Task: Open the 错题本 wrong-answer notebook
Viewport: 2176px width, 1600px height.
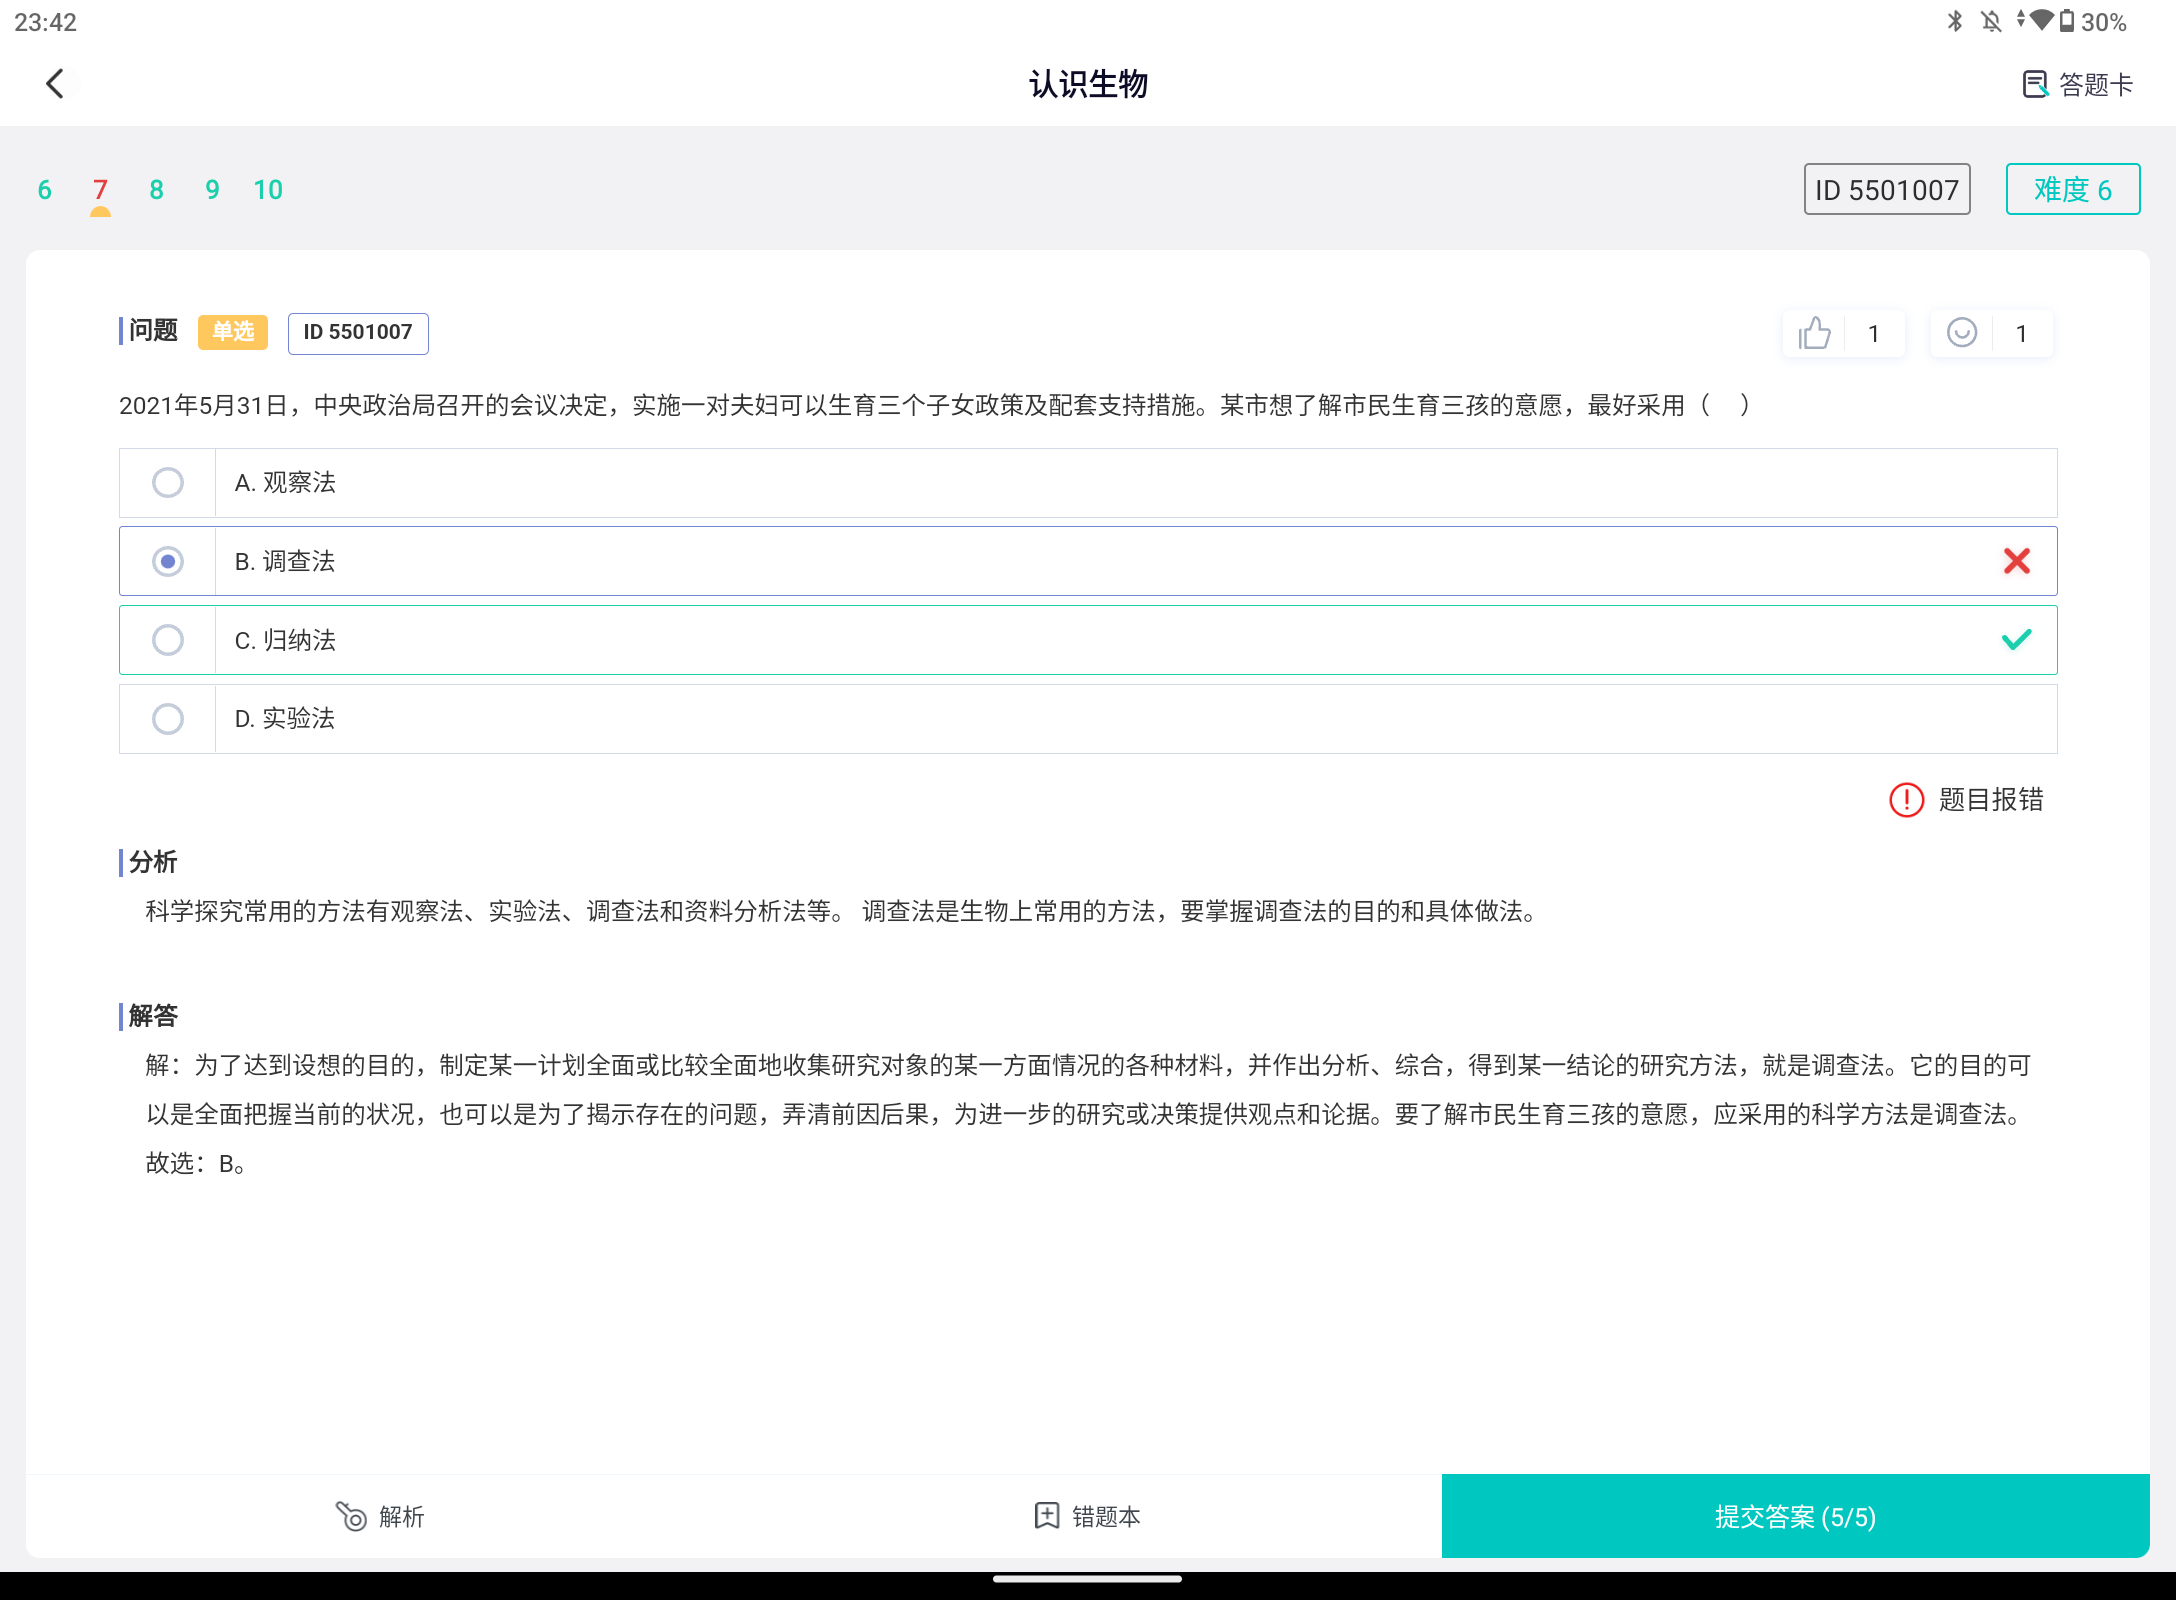Action: click(1086, 1517)
